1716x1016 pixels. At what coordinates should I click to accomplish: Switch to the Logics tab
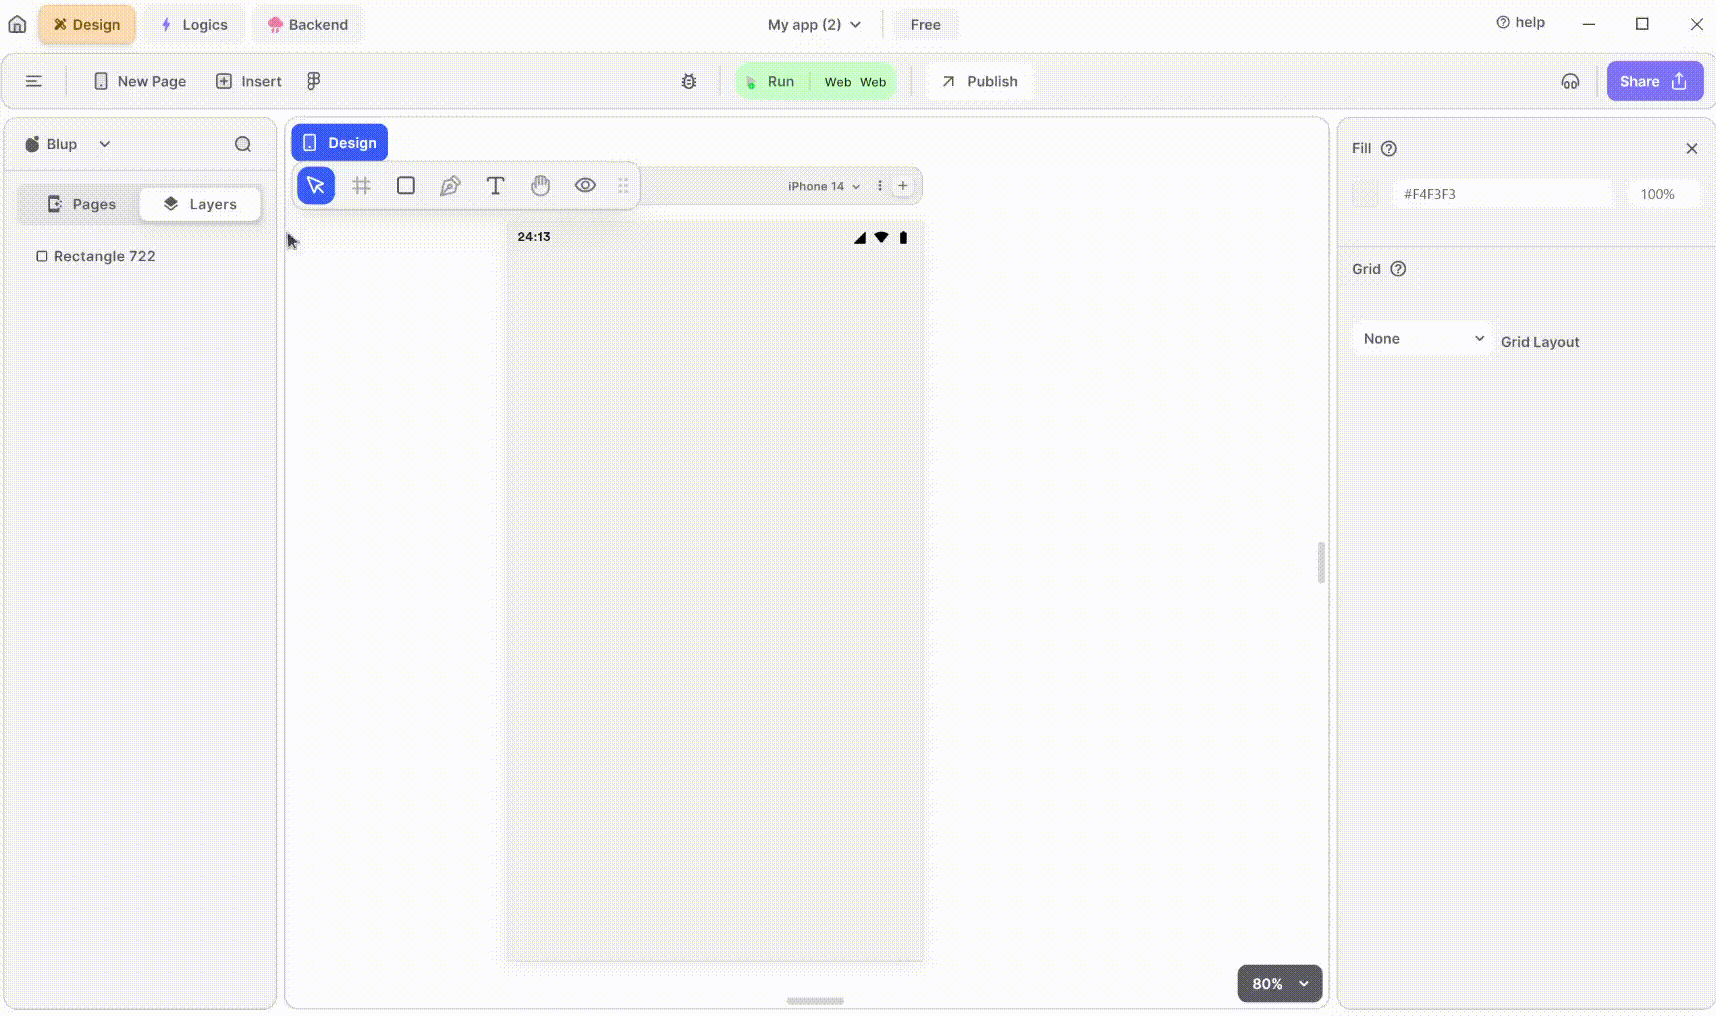point(194,25)
